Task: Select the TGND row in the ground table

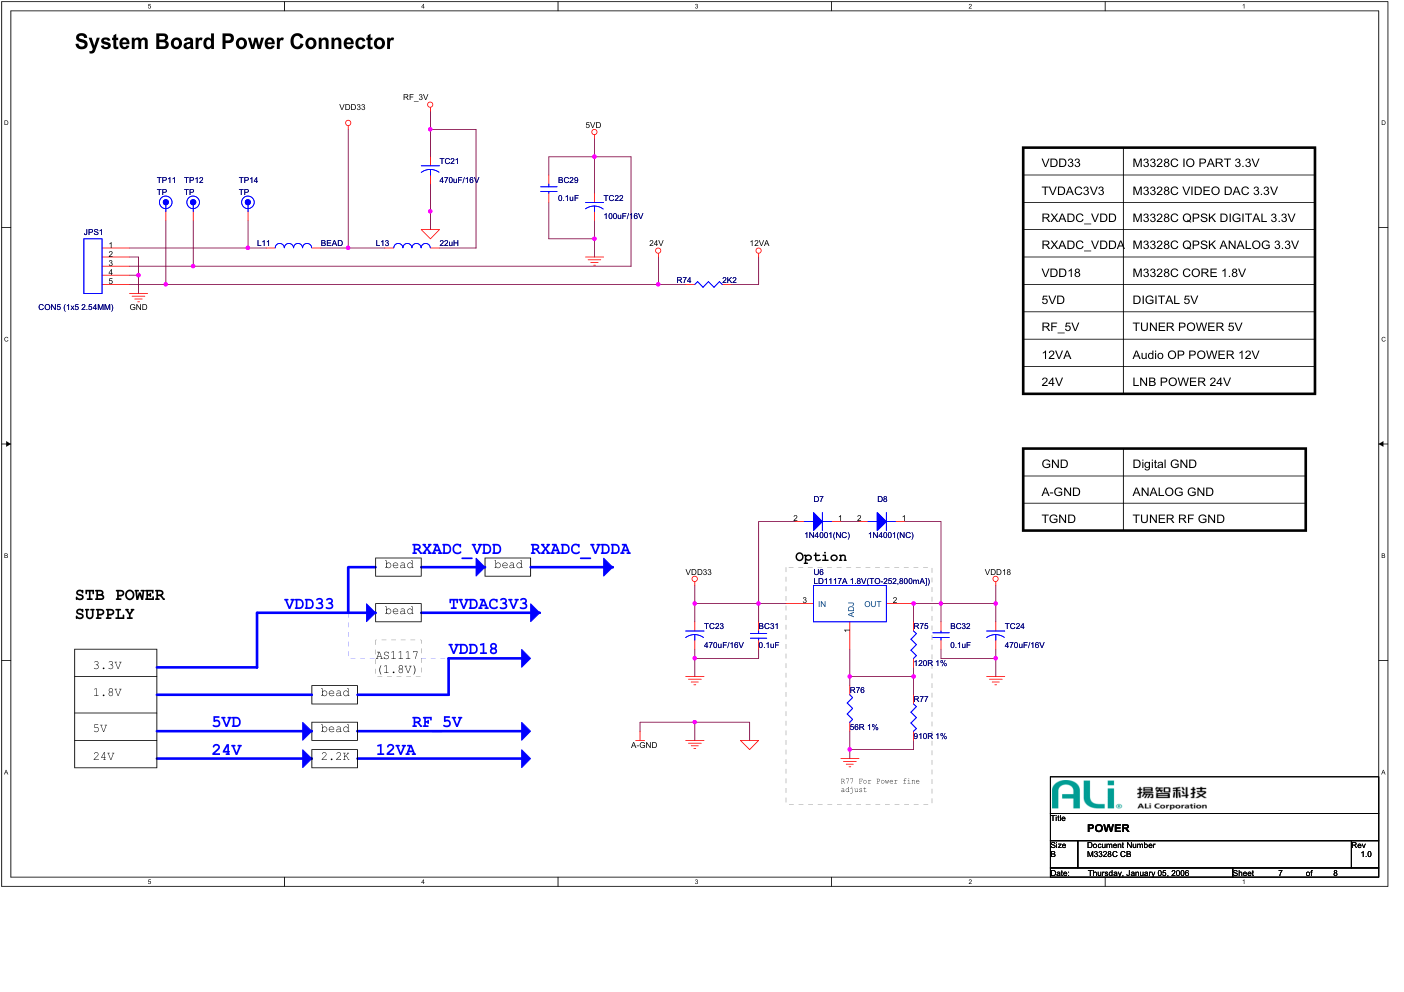Action: tap(1163, 518)
